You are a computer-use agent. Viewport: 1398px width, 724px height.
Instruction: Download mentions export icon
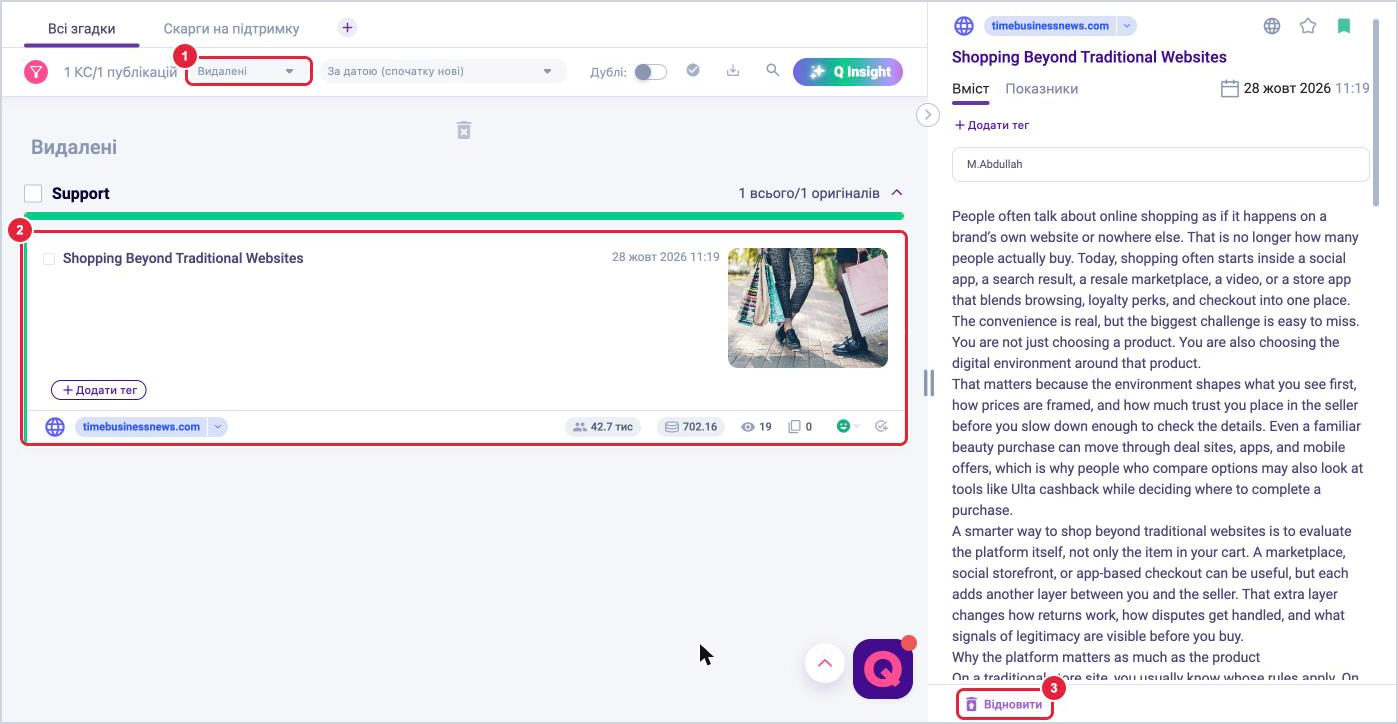point(733,71)
